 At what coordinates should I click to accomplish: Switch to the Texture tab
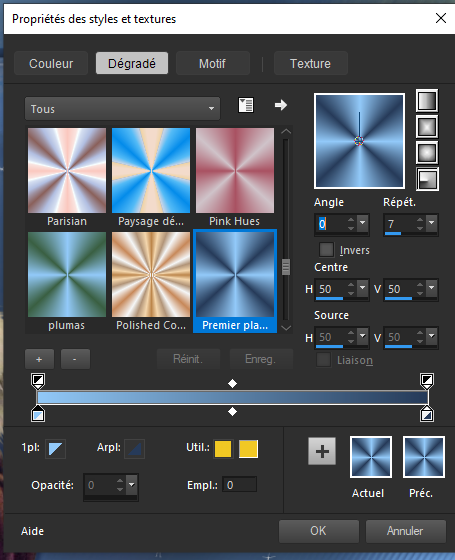point(310,64)
